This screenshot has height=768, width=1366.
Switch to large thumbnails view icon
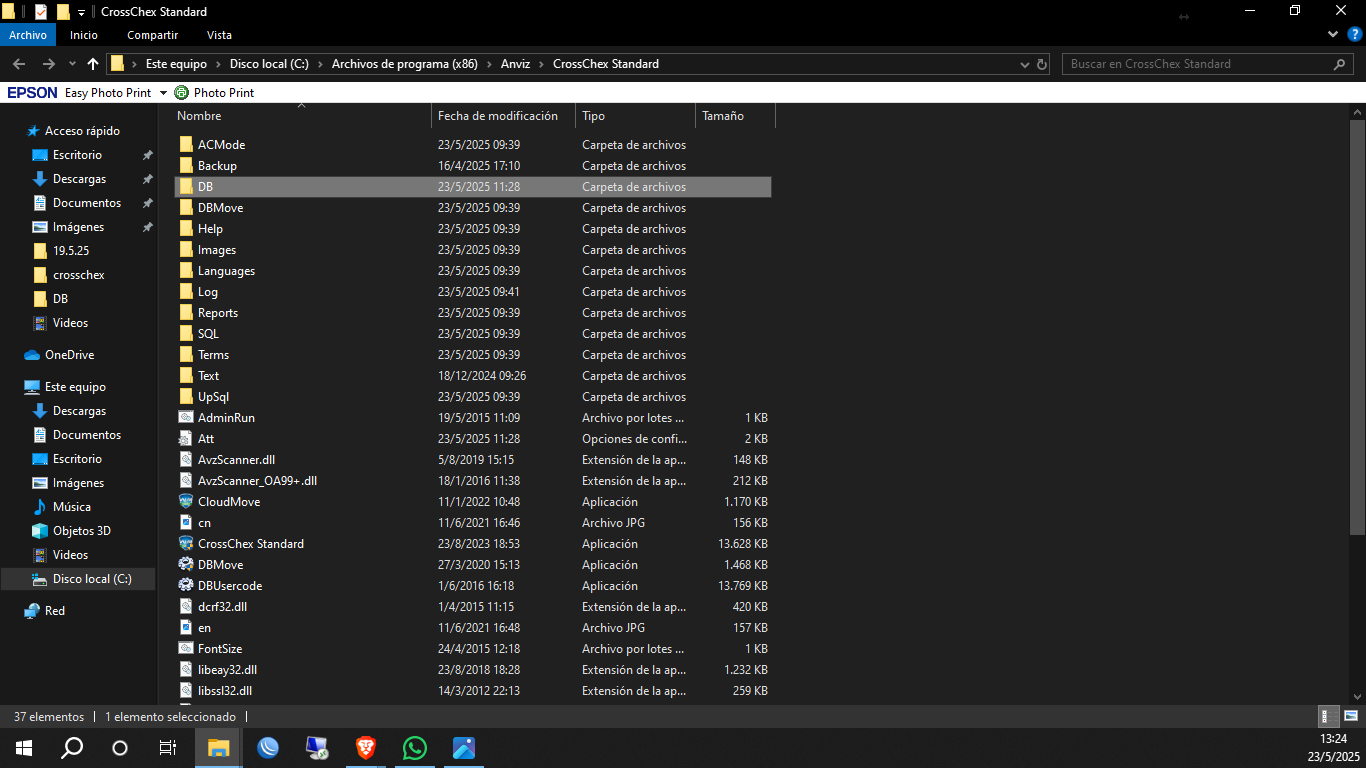1350,716
